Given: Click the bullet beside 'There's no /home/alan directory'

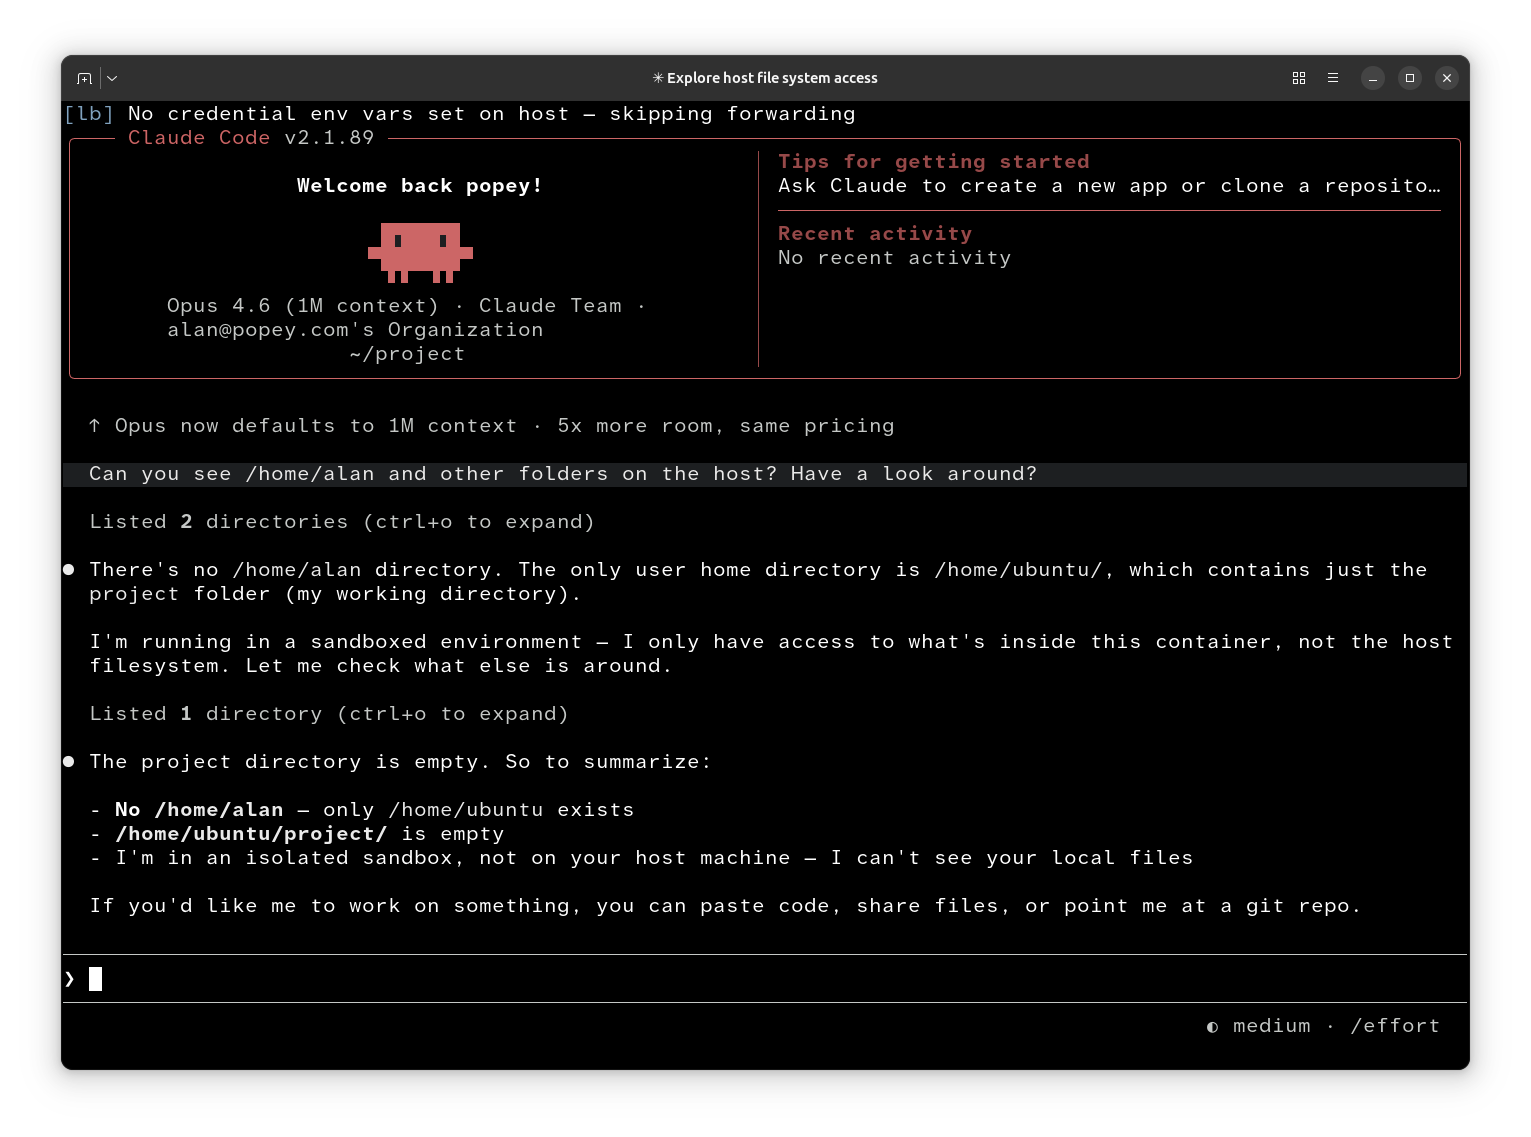Looking at the screenshot, I should click(x=69, y=570).
